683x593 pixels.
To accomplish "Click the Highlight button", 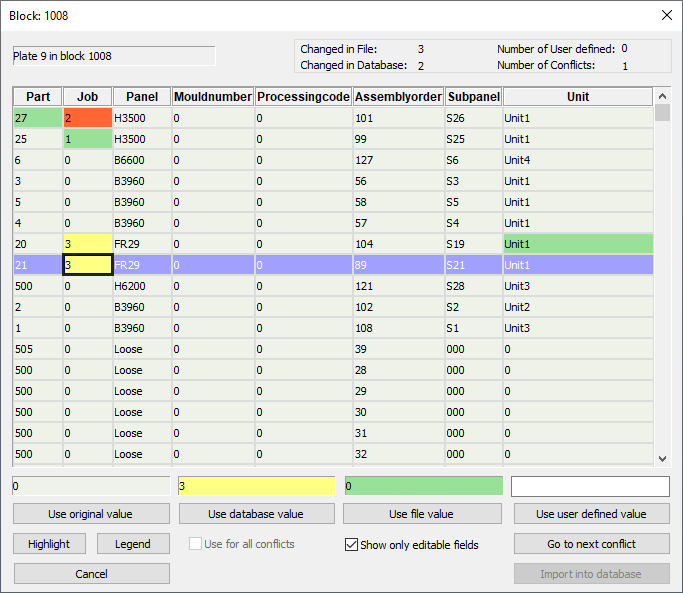I will pos(49,544).
